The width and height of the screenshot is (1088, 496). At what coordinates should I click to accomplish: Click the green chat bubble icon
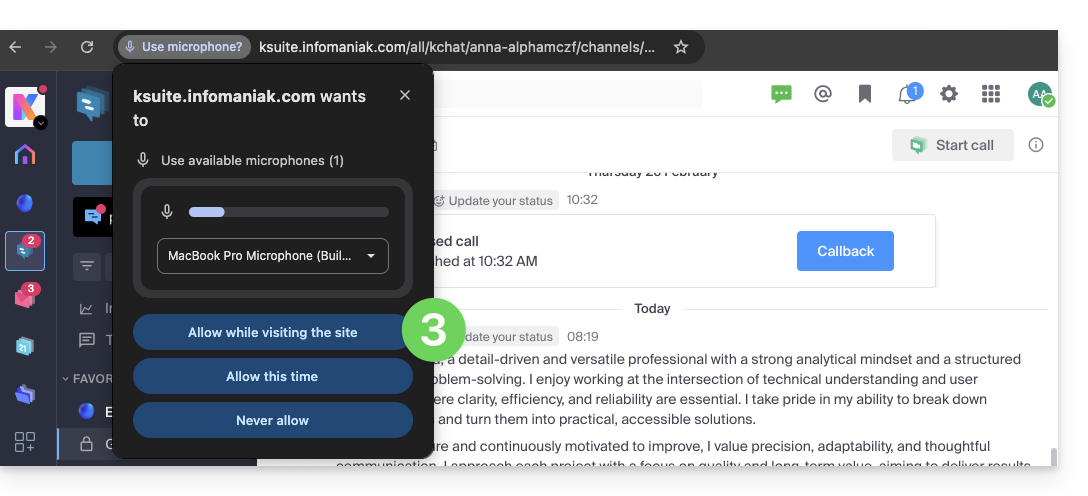[781, 94]
